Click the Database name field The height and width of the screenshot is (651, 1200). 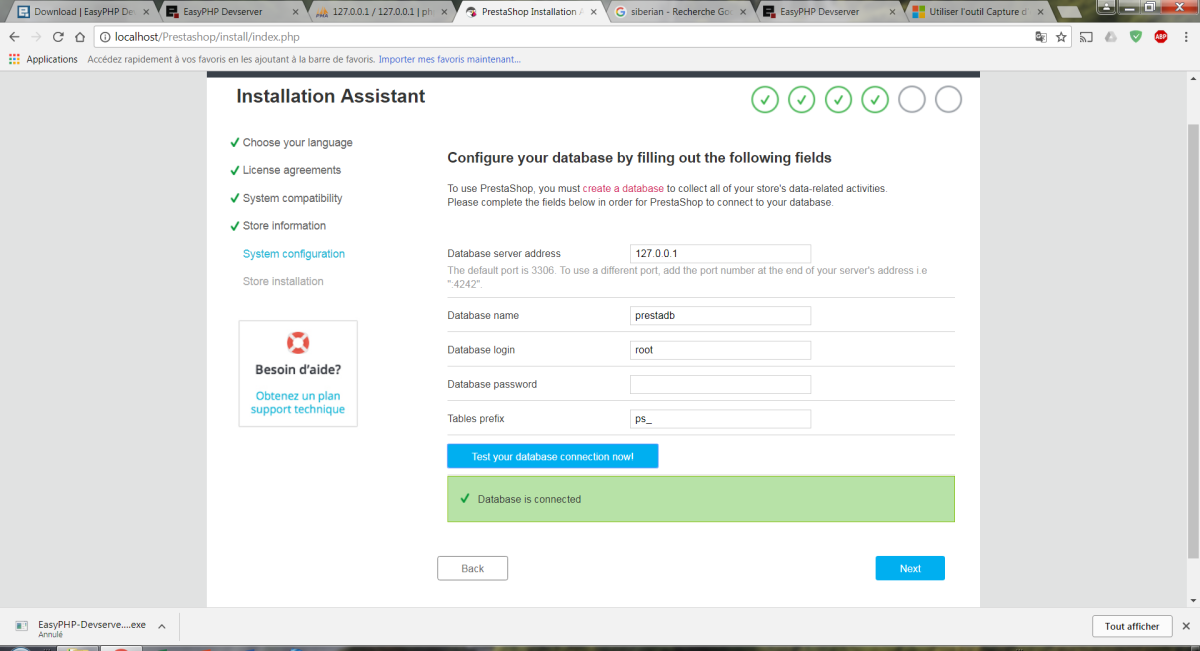point(720,316)
